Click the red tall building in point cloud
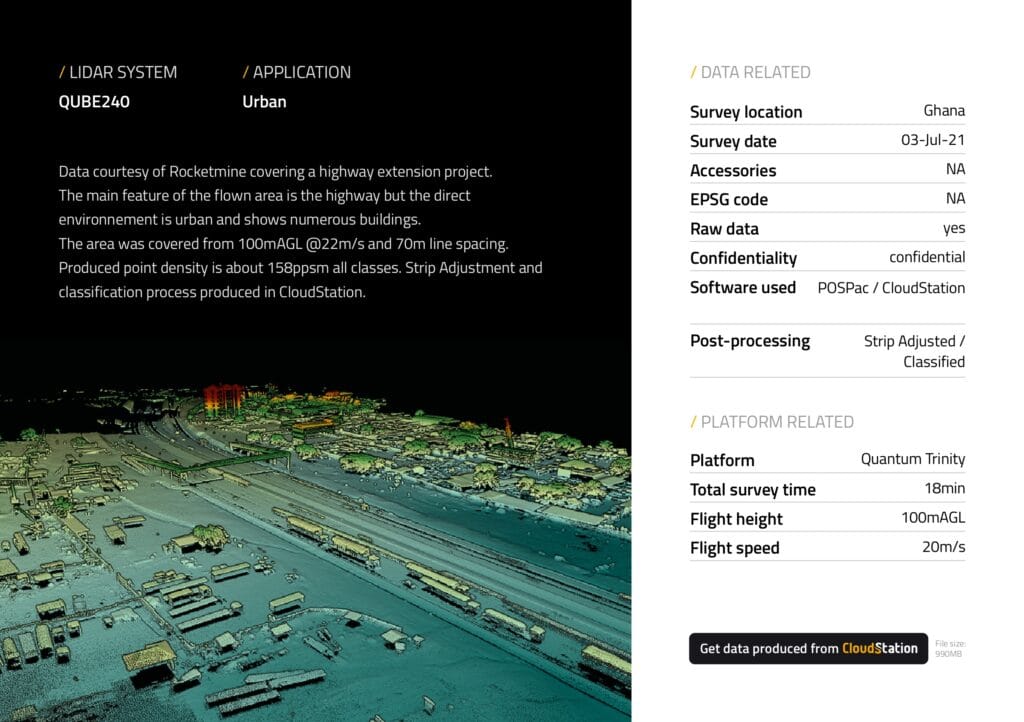The width and height of the screenshot is (1024, 722). tap(222, 398)
